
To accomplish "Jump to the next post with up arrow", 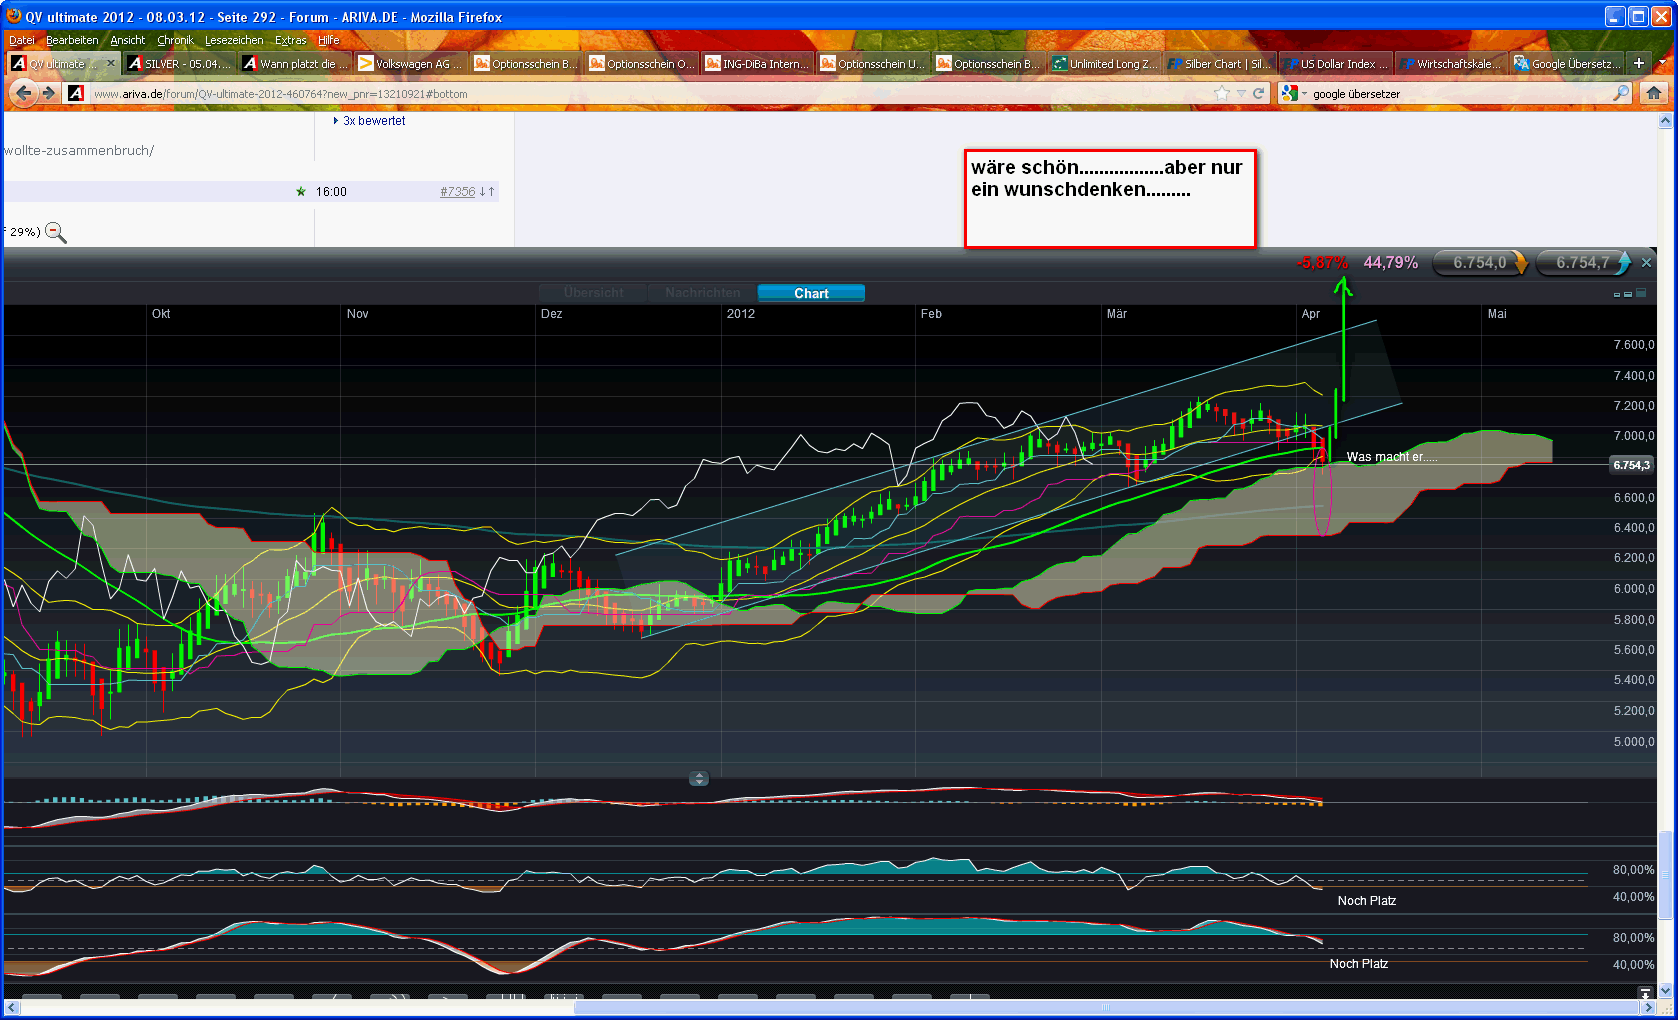I will pyautogui.click(x=491, y=192).
